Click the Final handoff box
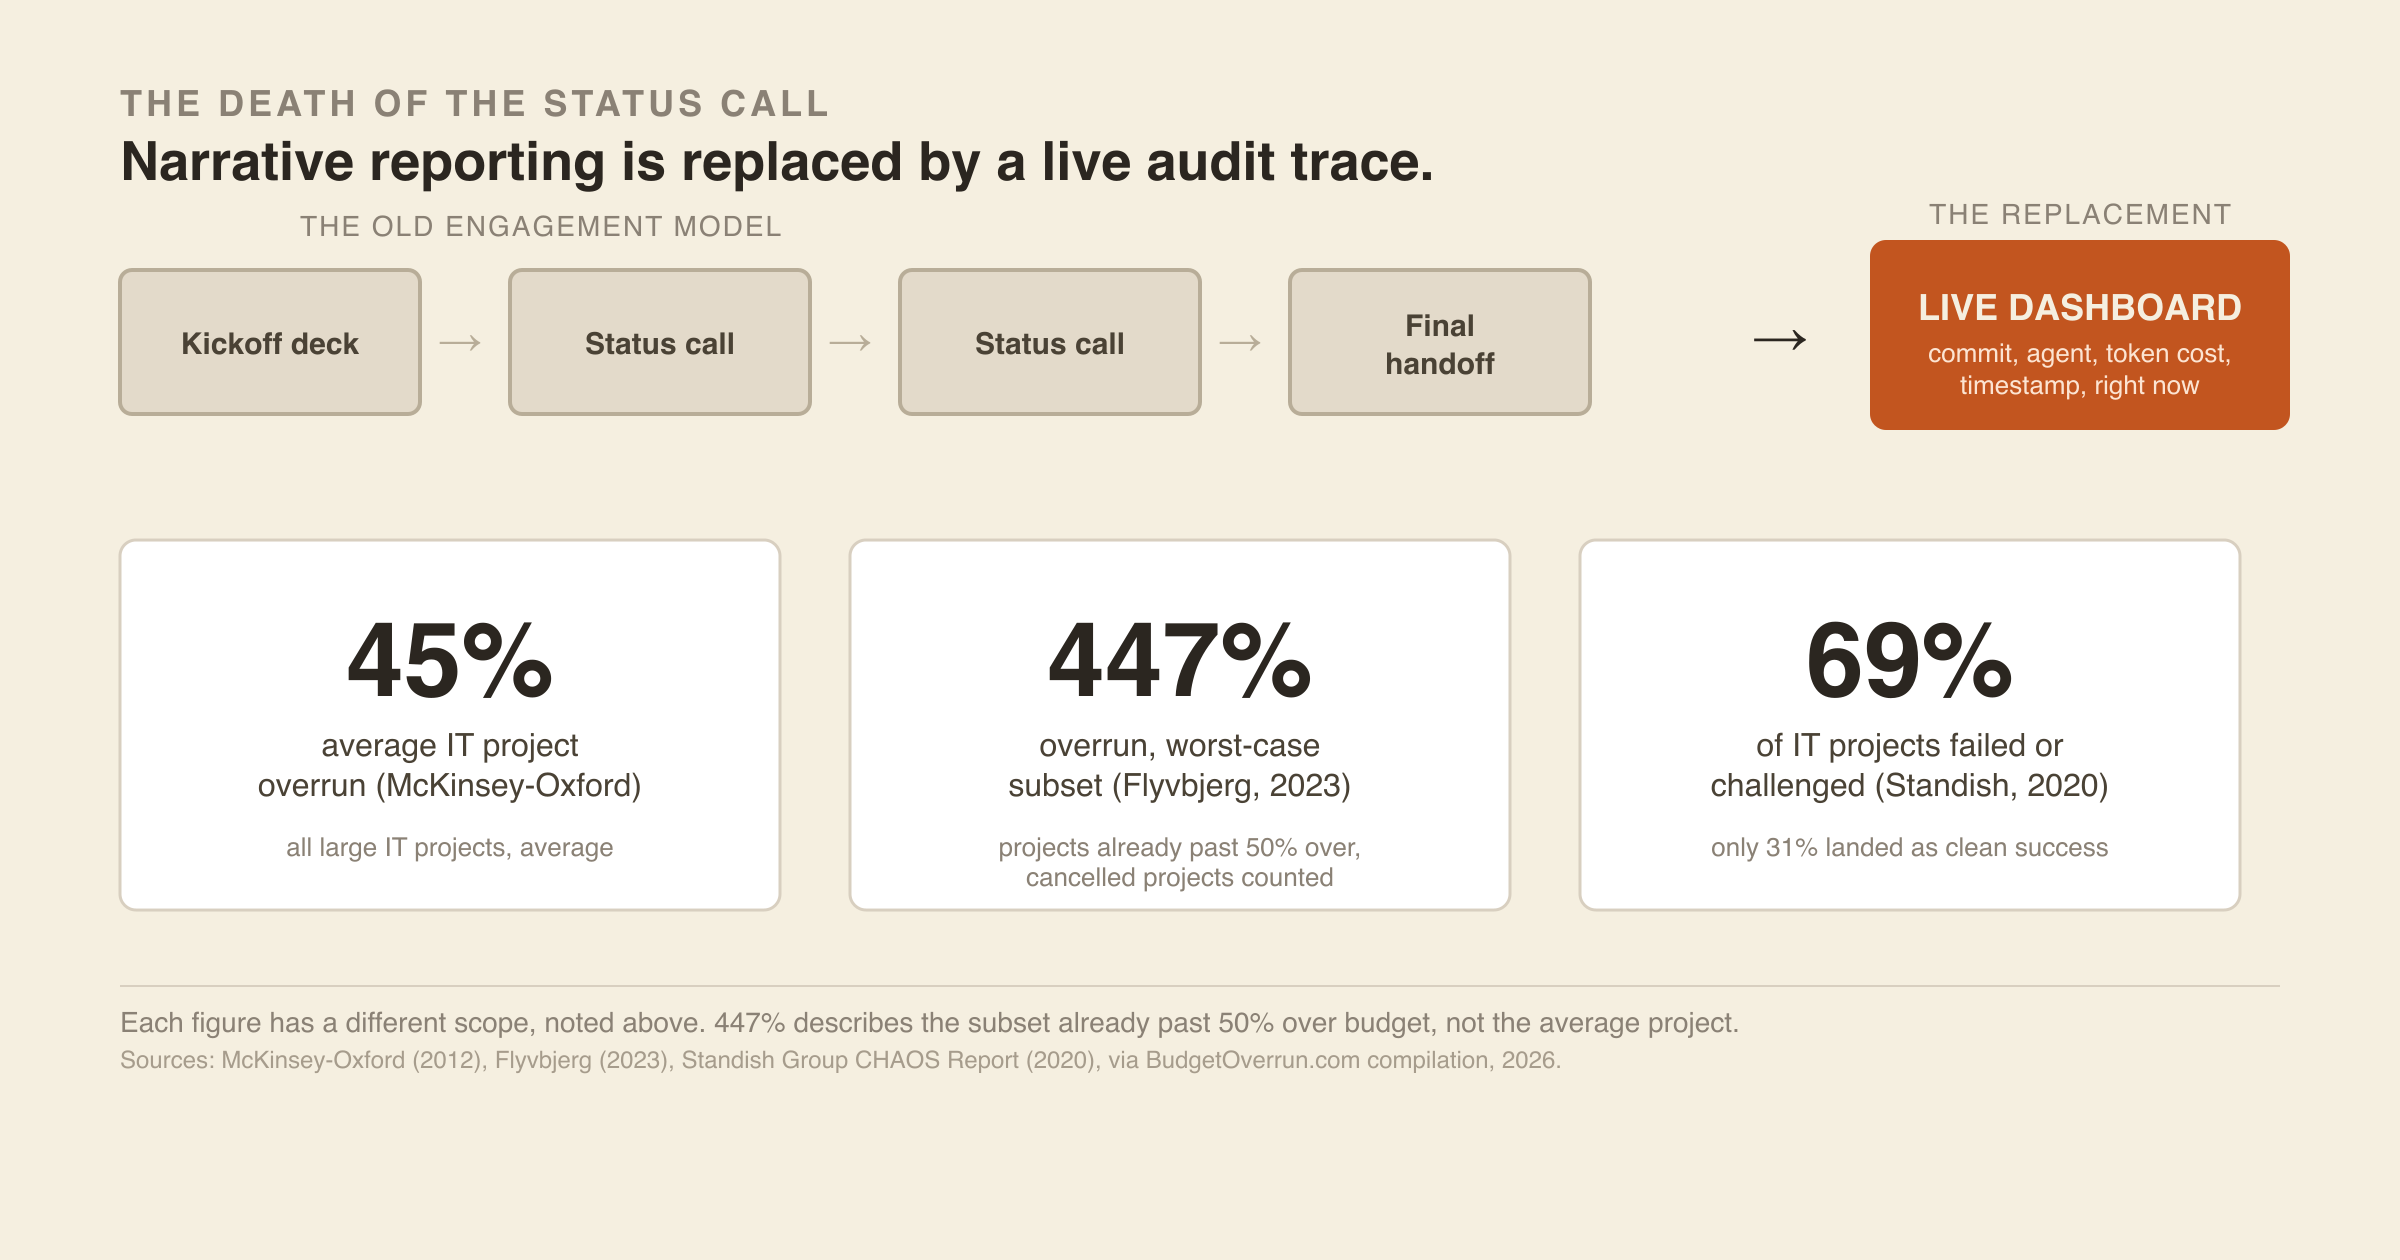 (x=1440, y=342)
